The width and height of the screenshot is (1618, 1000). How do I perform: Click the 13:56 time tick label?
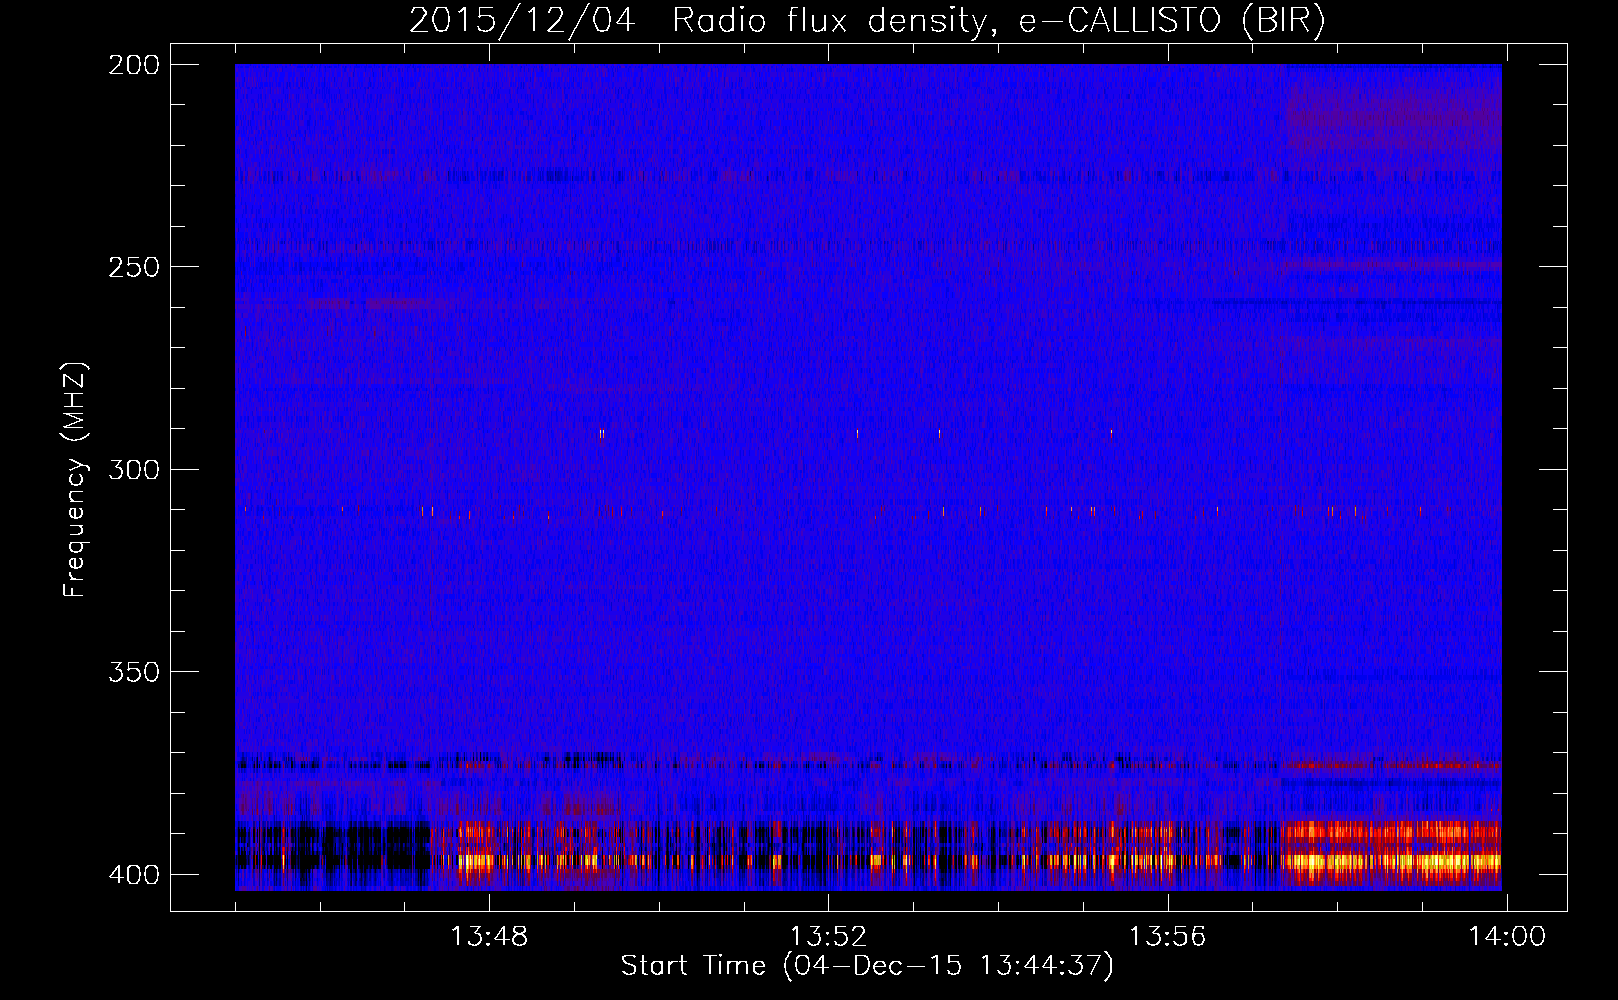click(1167, 937)
